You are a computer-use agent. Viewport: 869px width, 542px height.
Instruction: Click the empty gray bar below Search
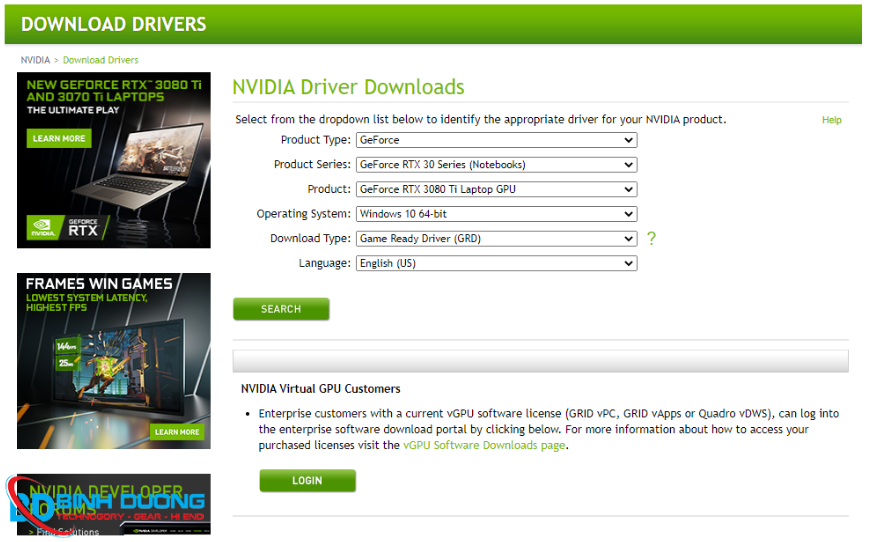click(540, 361)
